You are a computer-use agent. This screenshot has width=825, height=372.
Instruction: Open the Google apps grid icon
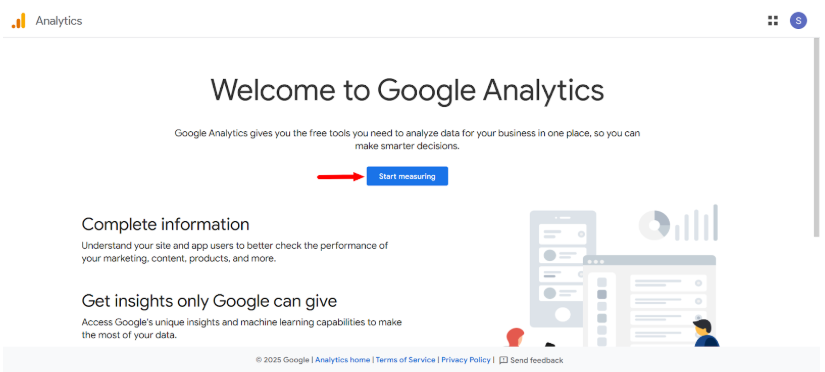[772, 21]
